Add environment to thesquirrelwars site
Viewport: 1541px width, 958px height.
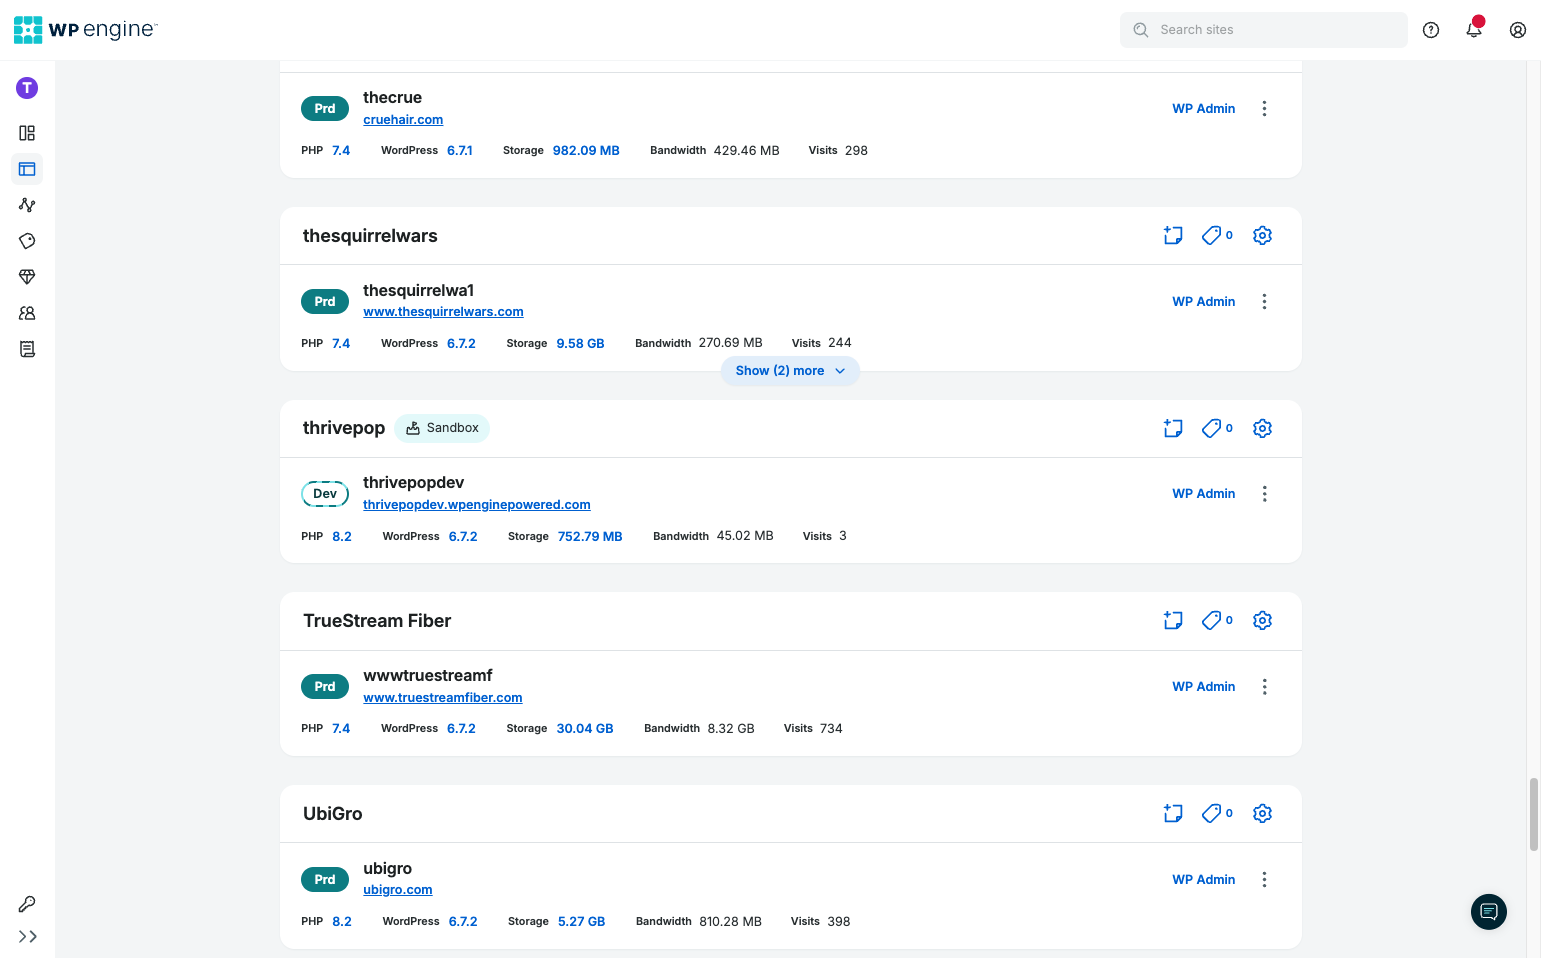tap(1173, 235)
